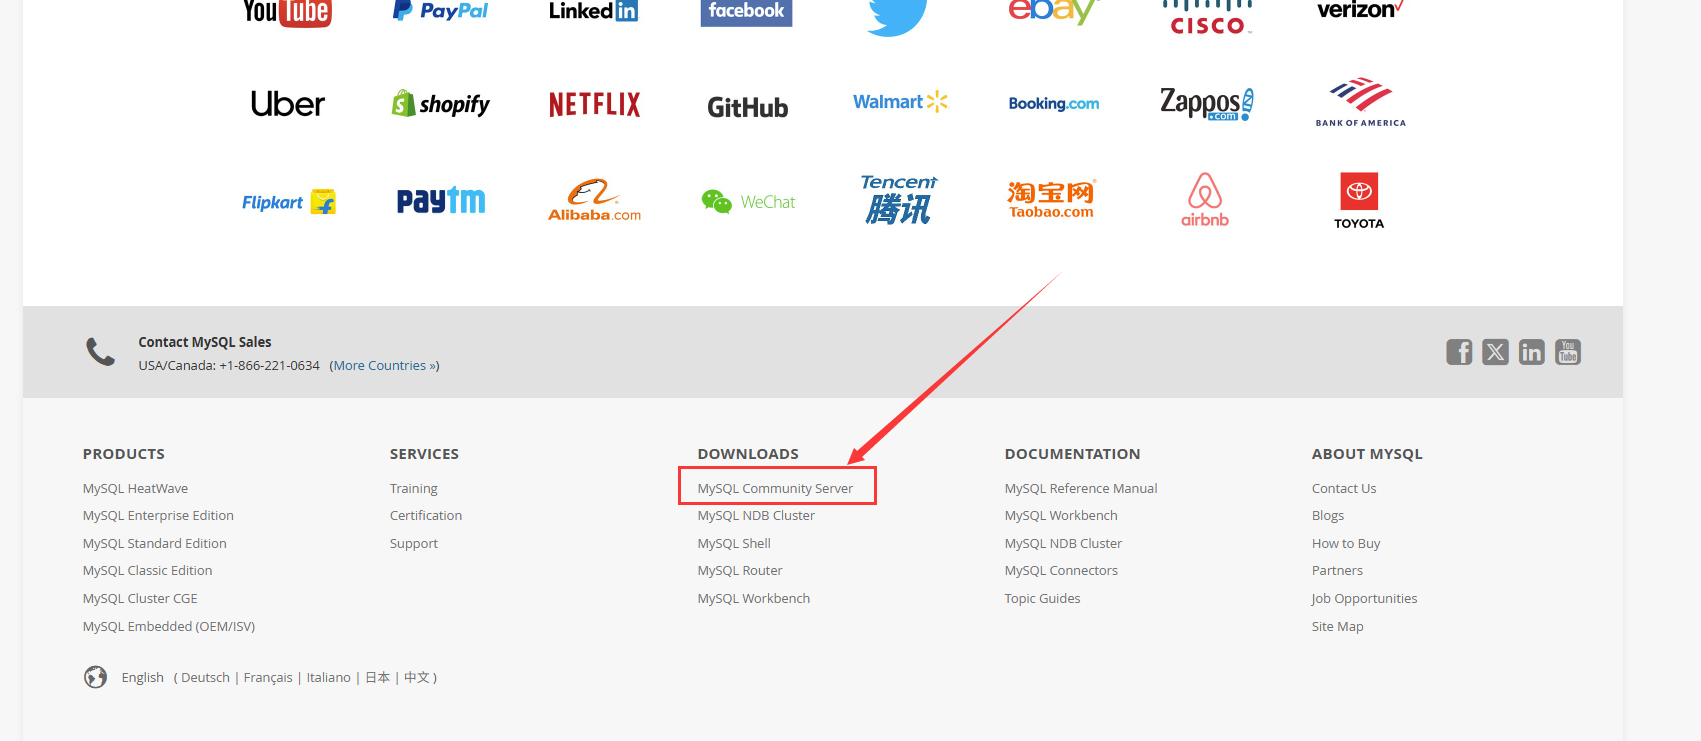The height and width of the screenshot is (741, 1701).
Task: Open MySQL Community Server download link
Action: pos(775,488)
